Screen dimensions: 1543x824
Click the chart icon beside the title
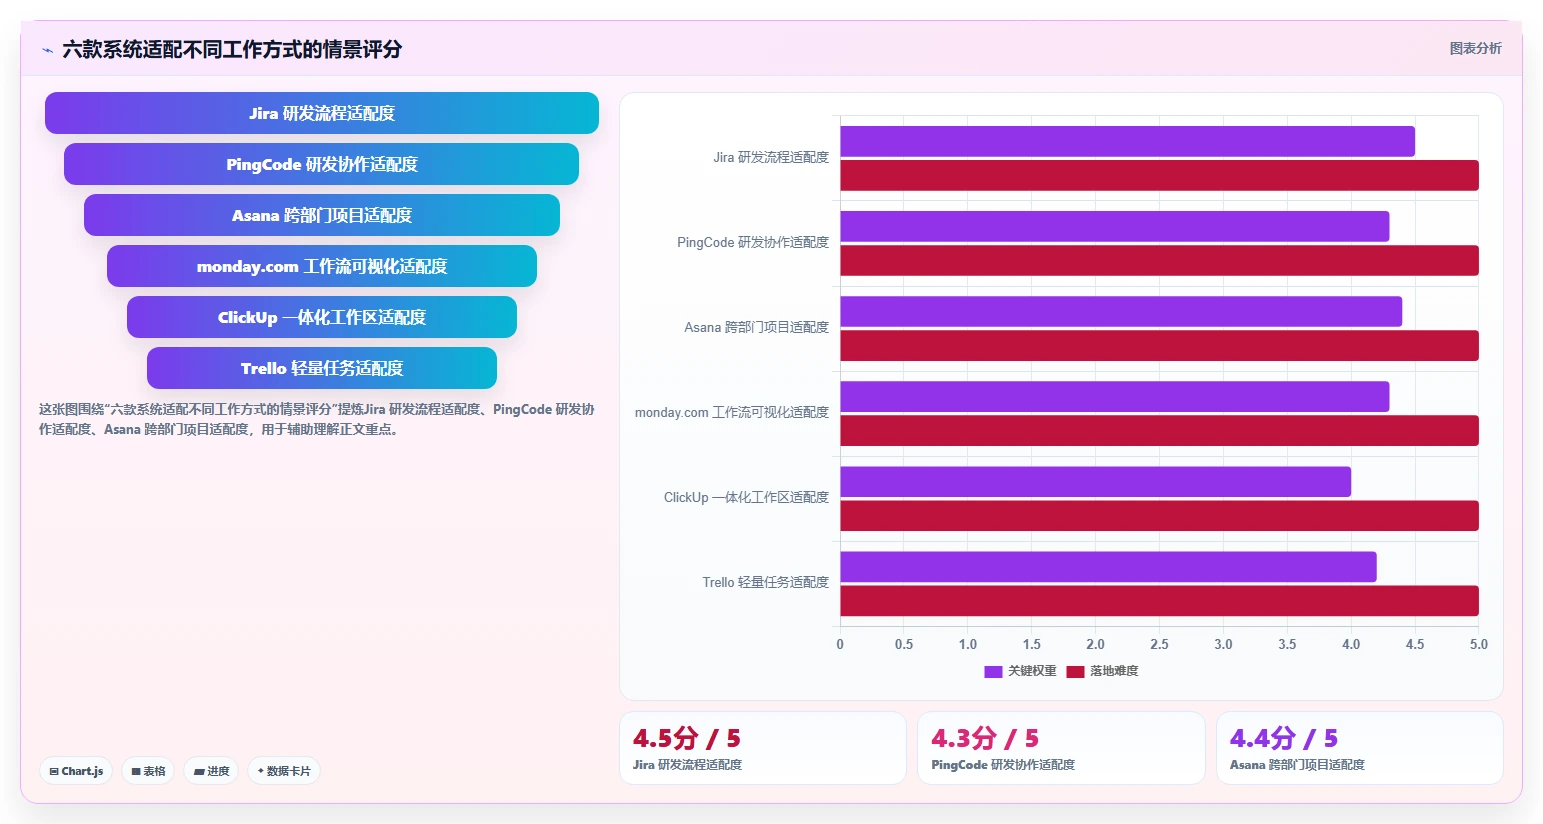coord(47,50)
